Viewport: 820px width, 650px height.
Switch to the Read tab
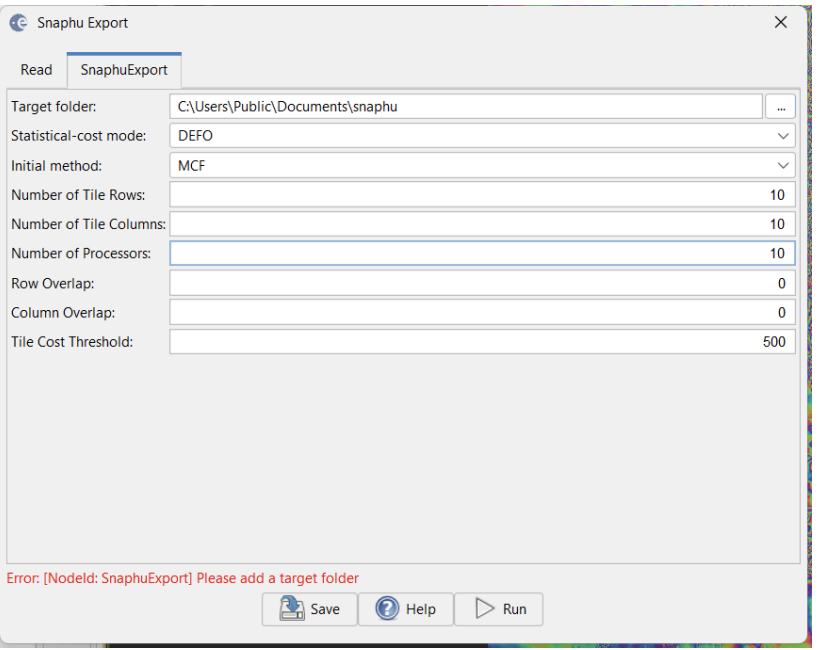click(x=36, y=70)
